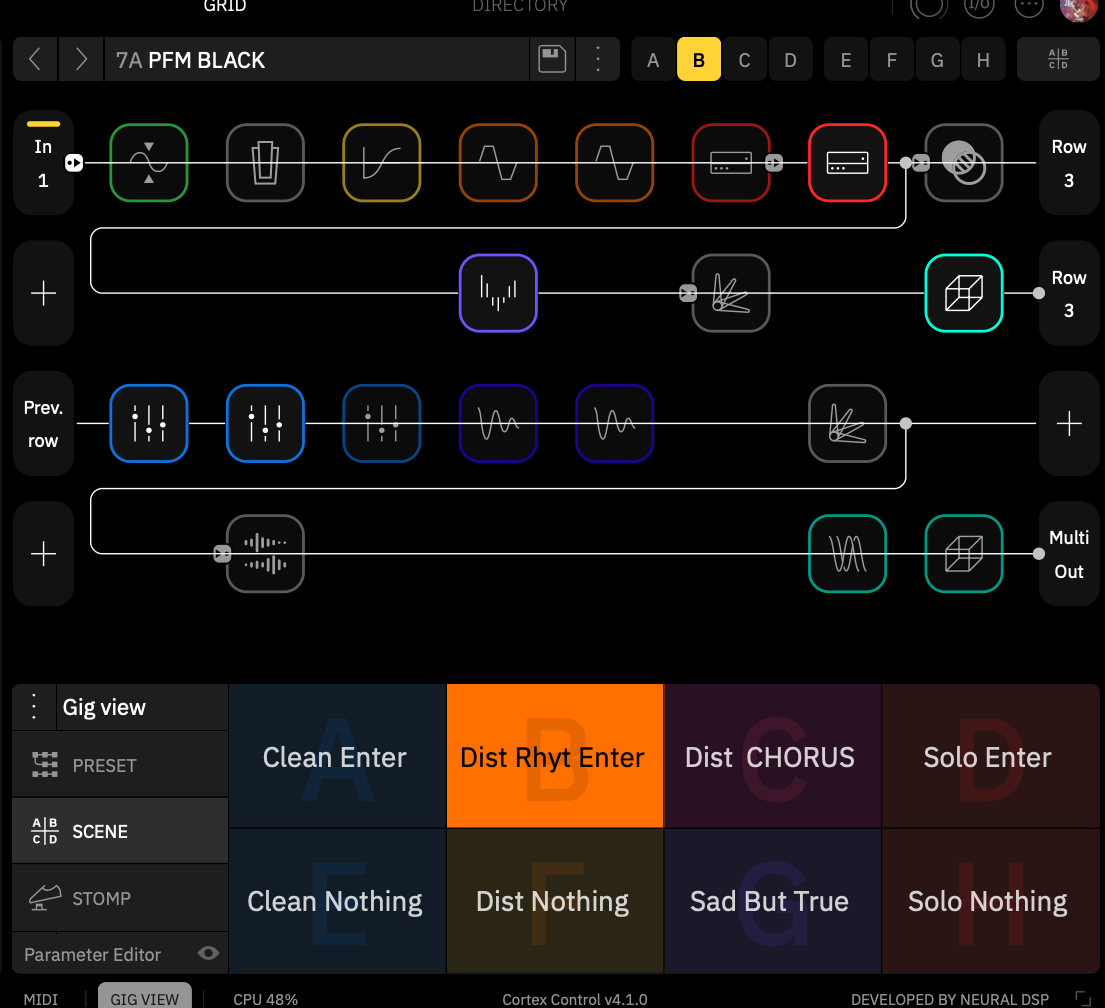Screen dimensions: 1105x1008
Task: Switch to scene A in the top bar
Action: pos(653,60)
